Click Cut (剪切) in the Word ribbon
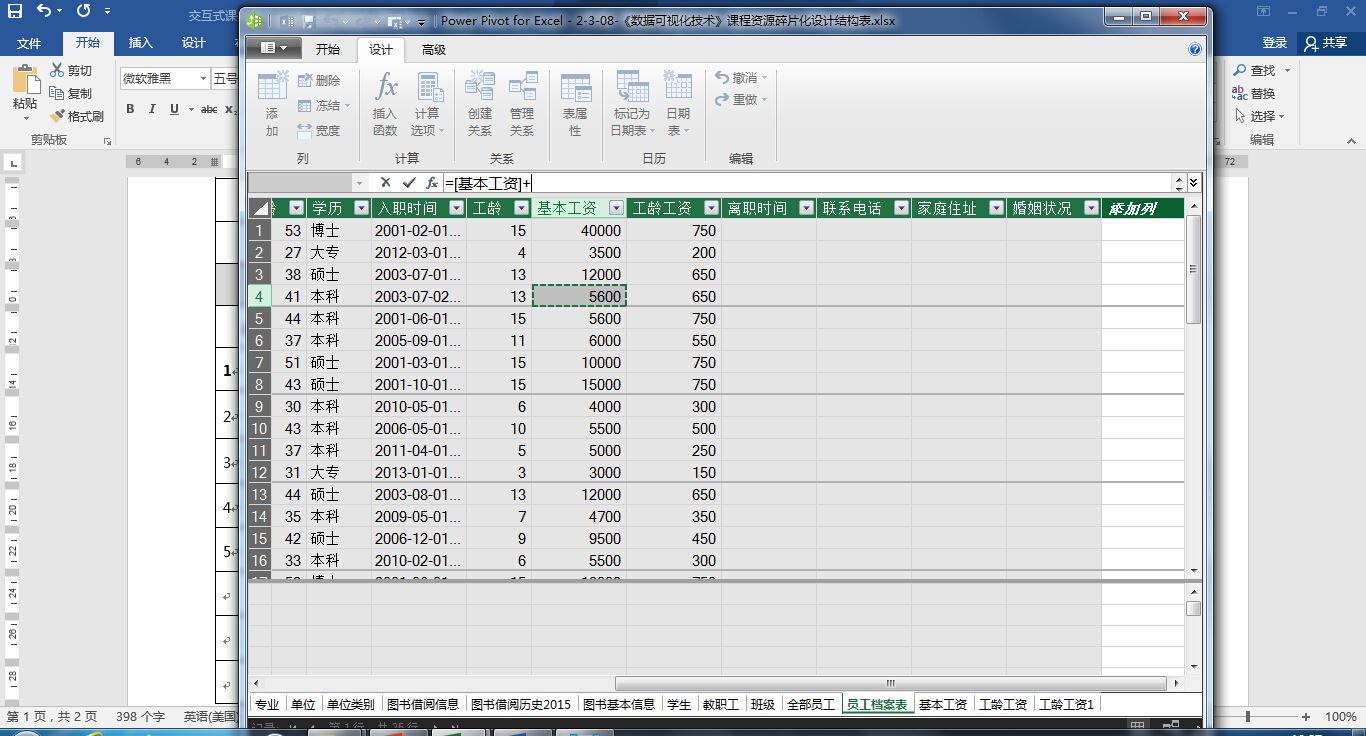The width and height of the screenshot is (1366, 736). [x=71, y=70]
